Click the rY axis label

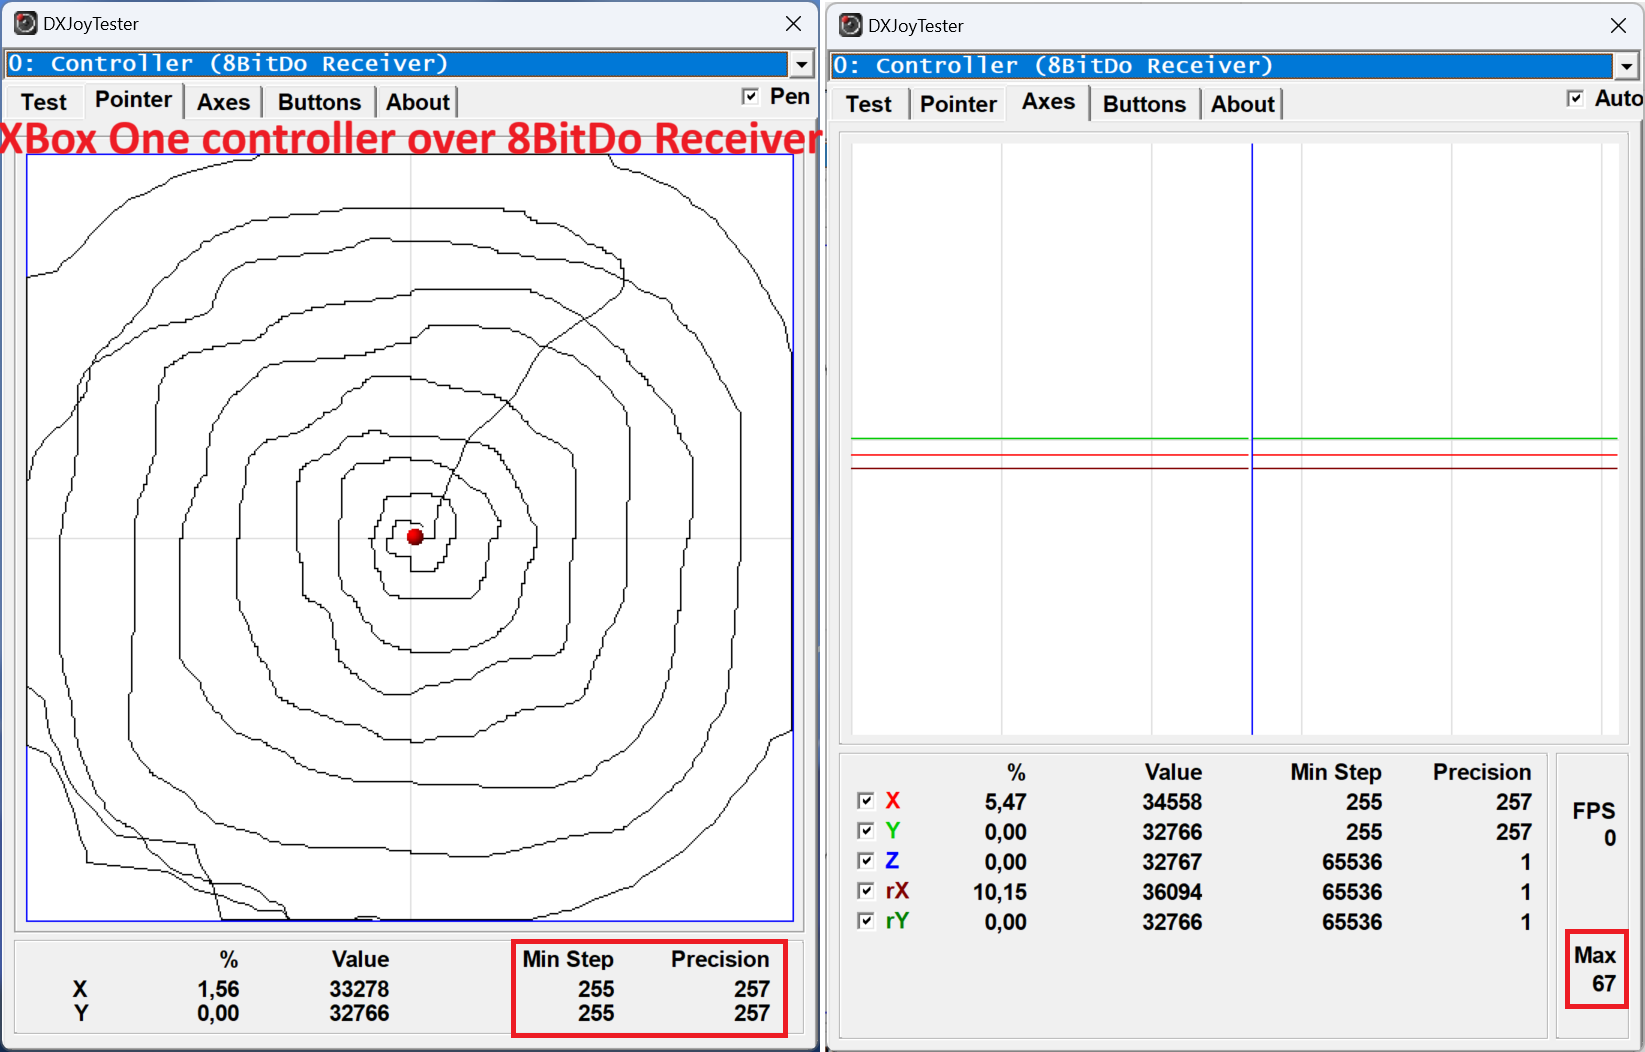pyautogui.click(x=897, y=920)
